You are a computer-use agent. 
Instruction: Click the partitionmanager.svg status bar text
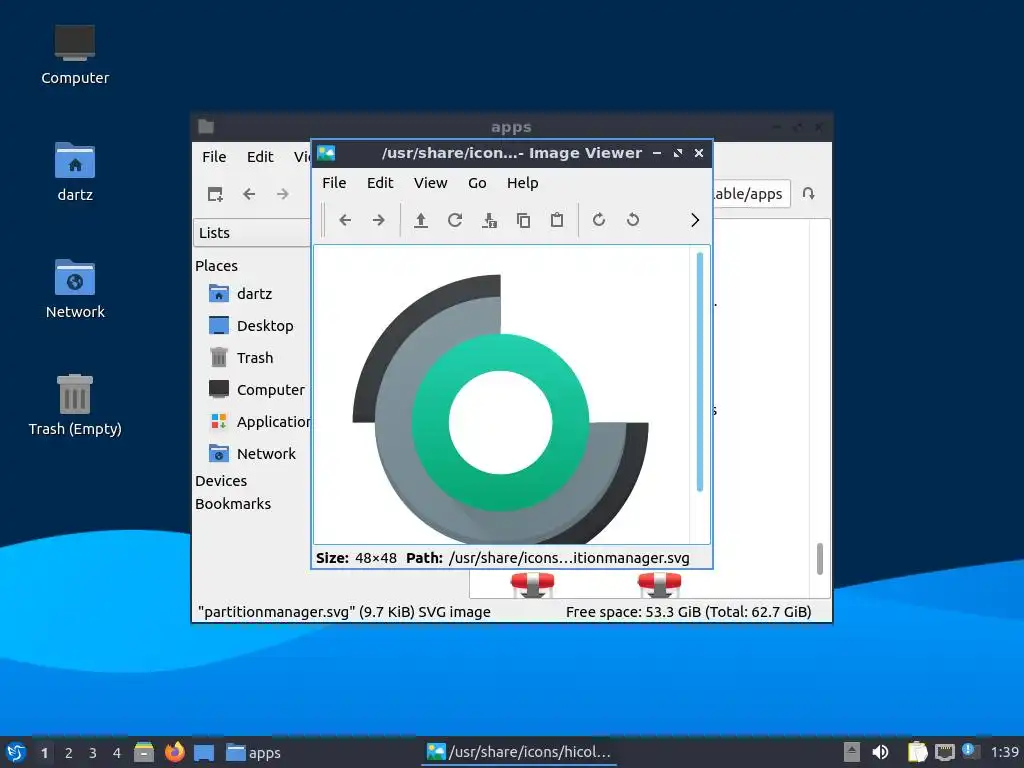point(344,612)
